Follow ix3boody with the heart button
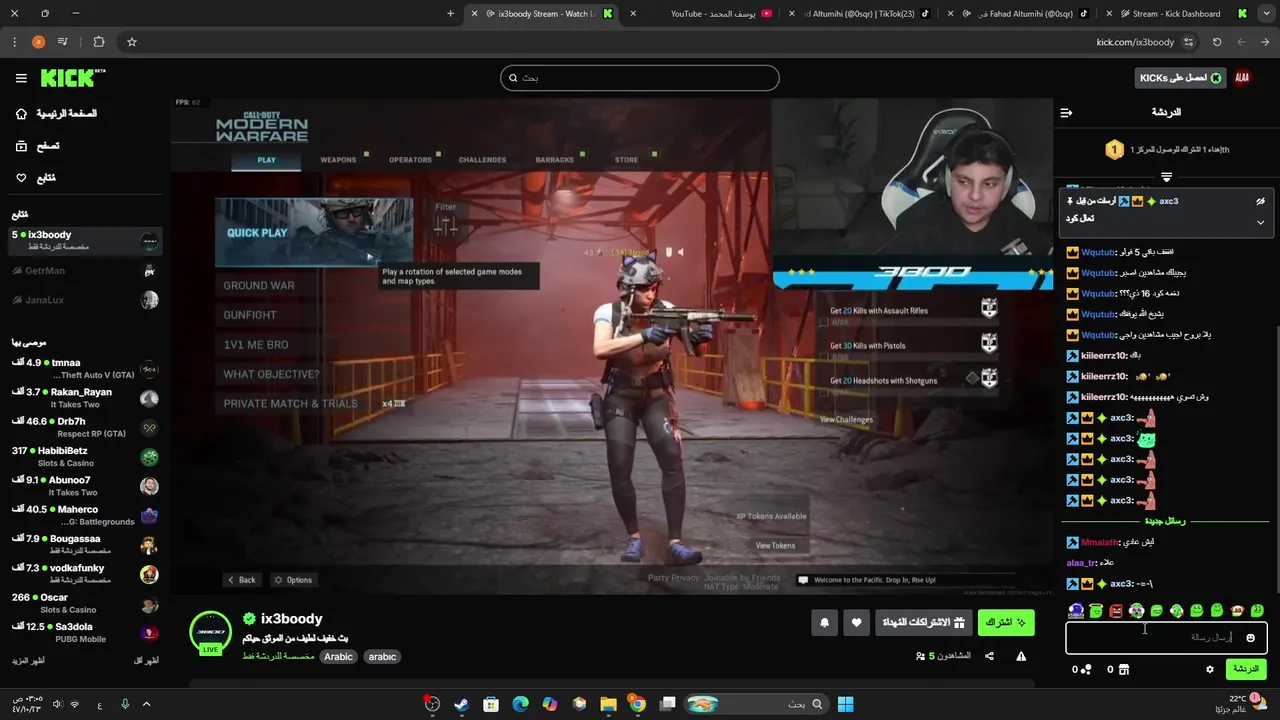Screen dimensions: 1280x720 tap(856, 623)
